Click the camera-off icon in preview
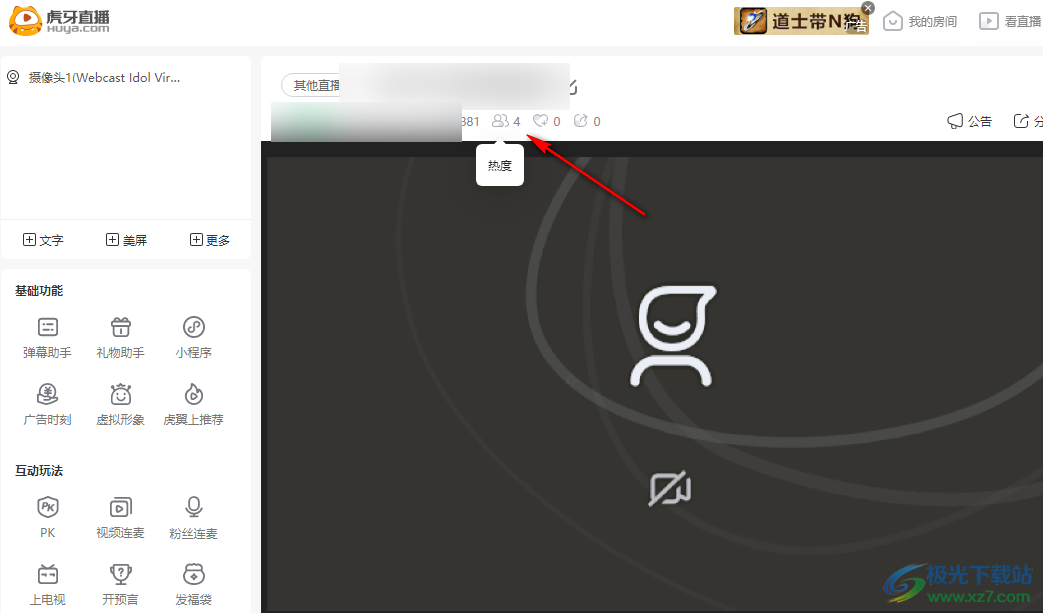 [670, 489]
